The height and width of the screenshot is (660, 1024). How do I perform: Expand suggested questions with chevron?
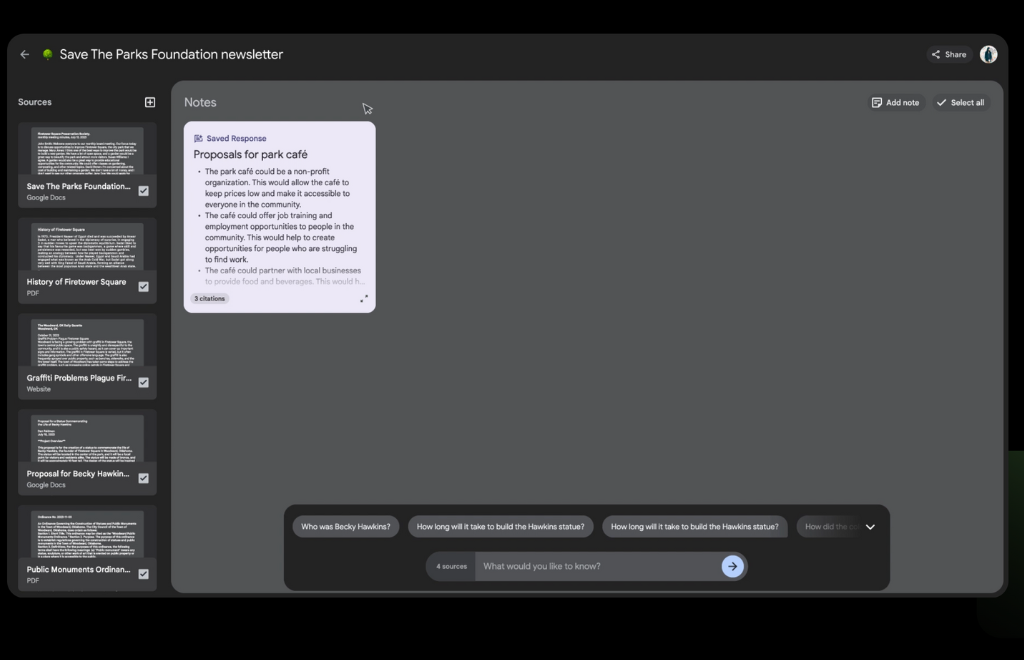pyautogui.click(x=870, y=527)
